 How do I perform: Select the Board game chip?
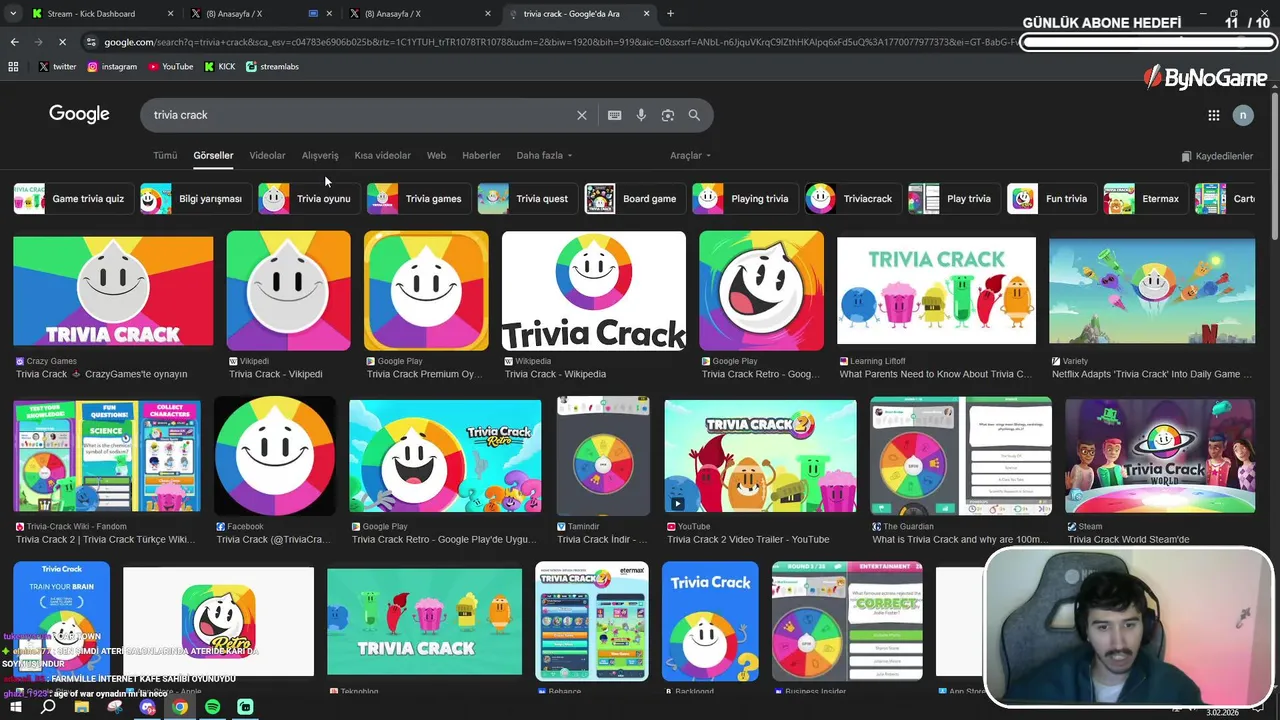pos(634,199)
